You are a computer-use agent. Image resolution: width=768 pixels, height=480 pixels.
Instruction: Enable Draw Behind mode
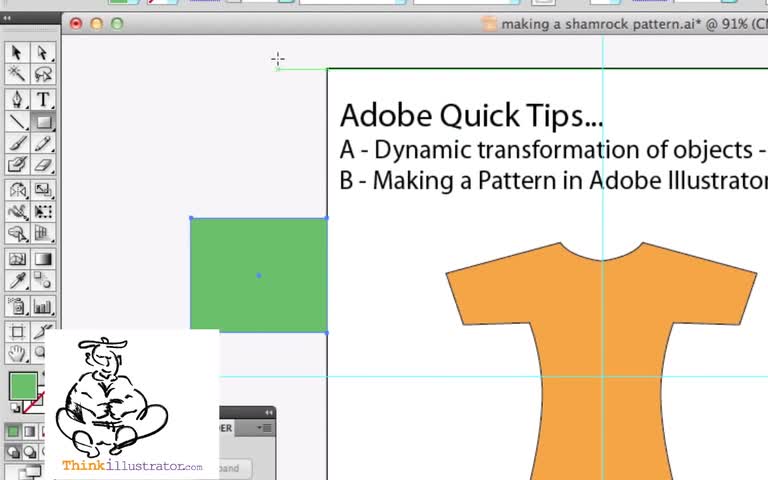point(29,452)
